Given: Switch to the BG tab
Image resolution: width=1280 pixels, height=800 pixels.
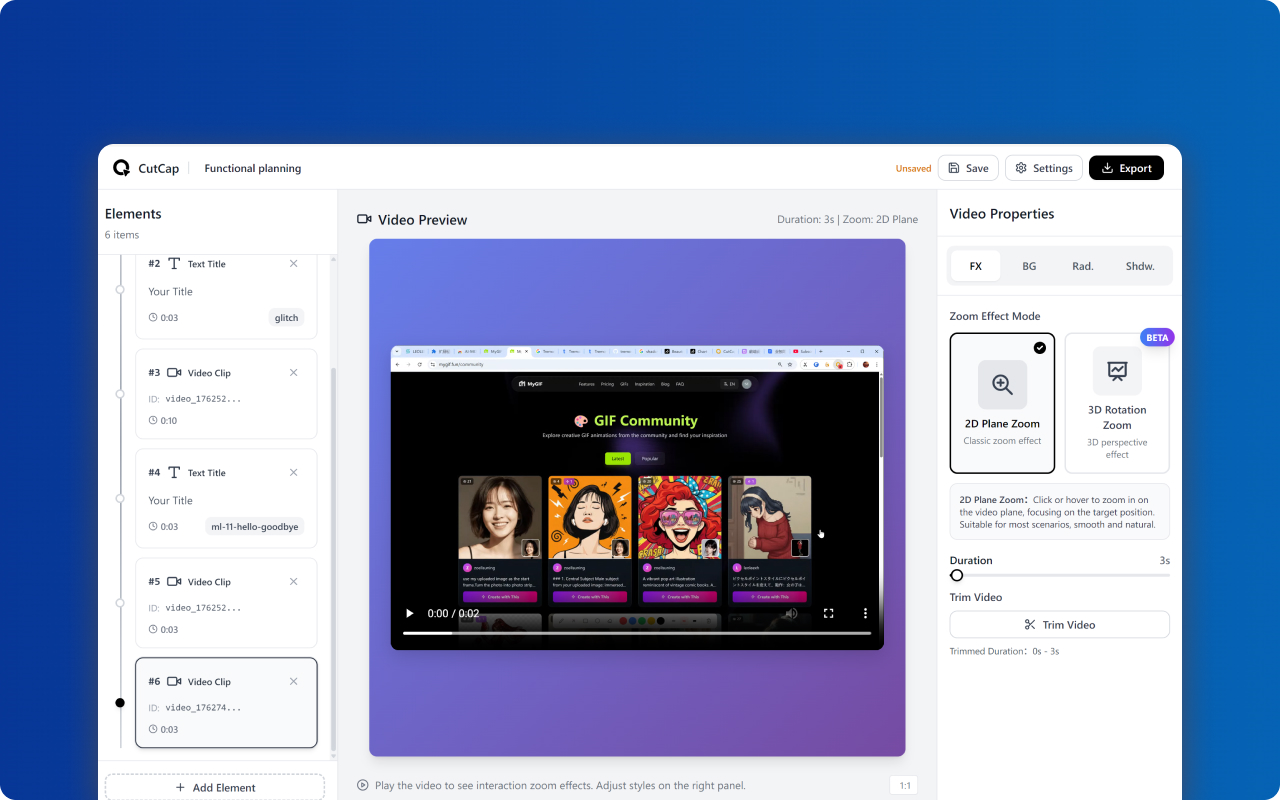Looking at the screenshot, I should (x=1029, y=265).
